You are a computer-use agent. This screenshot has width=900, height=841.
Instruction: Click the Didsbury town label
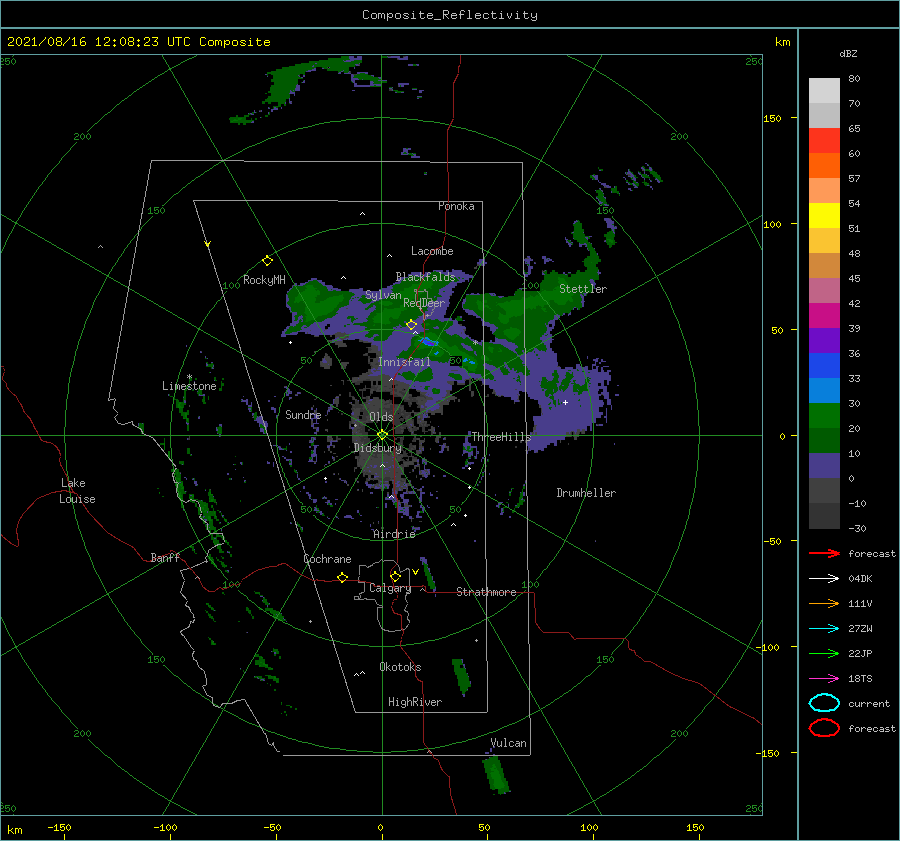[x=378, y=448]
